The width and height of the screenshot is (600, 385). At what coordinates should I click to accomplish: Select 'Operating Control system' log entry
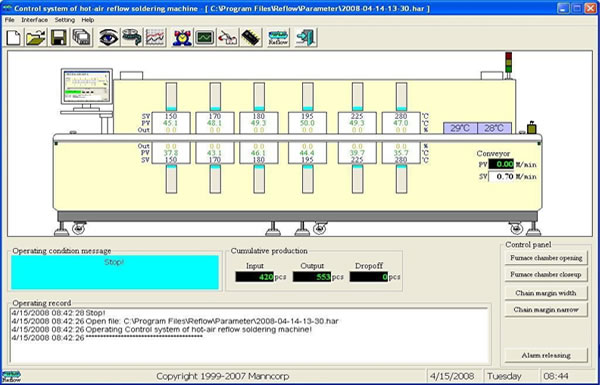(161, 330)
